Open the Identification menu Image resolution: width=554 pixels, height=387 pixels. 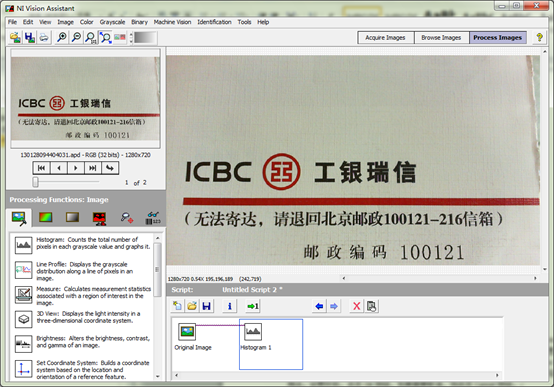coord(214,22)
